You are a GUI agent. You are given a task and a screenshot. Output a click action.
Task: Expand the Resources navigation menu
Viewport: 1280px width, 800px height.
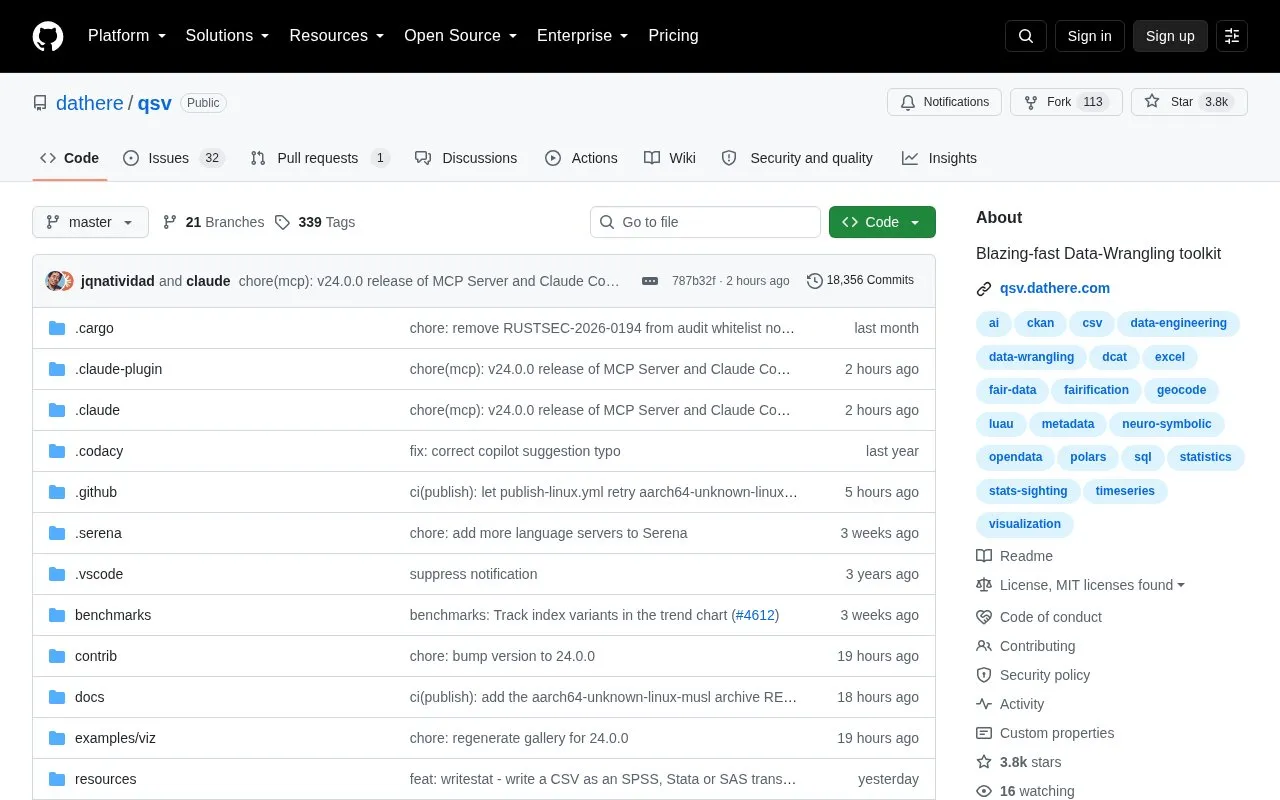coord(337,36)
